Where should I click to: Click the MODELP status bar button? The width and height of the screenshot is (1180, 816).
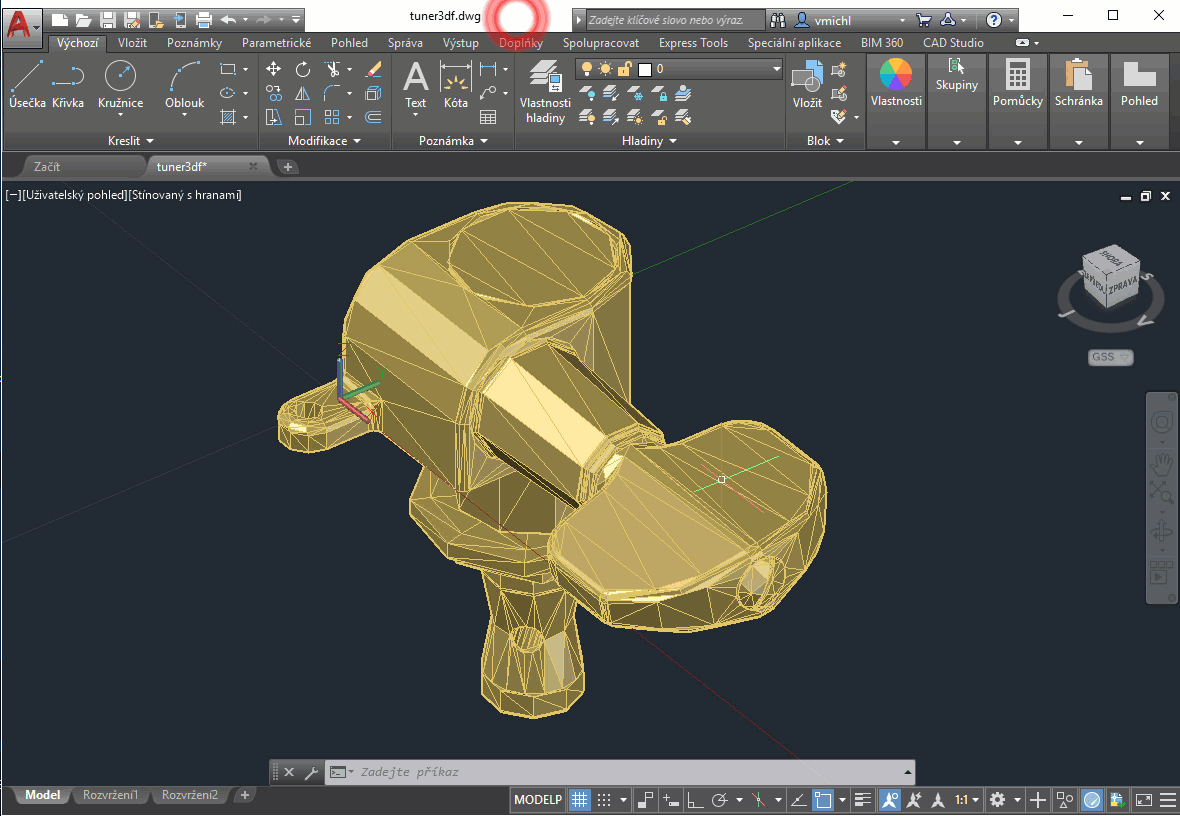tap(537, 800)
